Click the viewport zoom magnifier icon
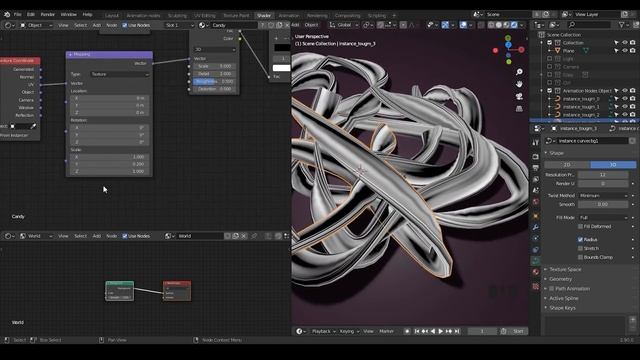The width and height of the screenshot is (640, 360). (x=519, y=72)
